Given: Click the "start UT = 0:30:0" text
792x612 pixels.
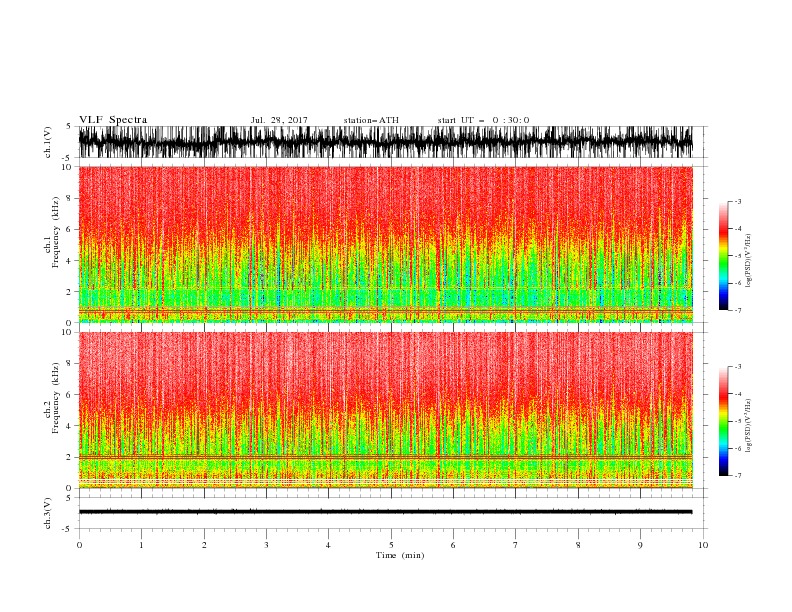Looking at the screenshot, I should (x=483, y=120).
